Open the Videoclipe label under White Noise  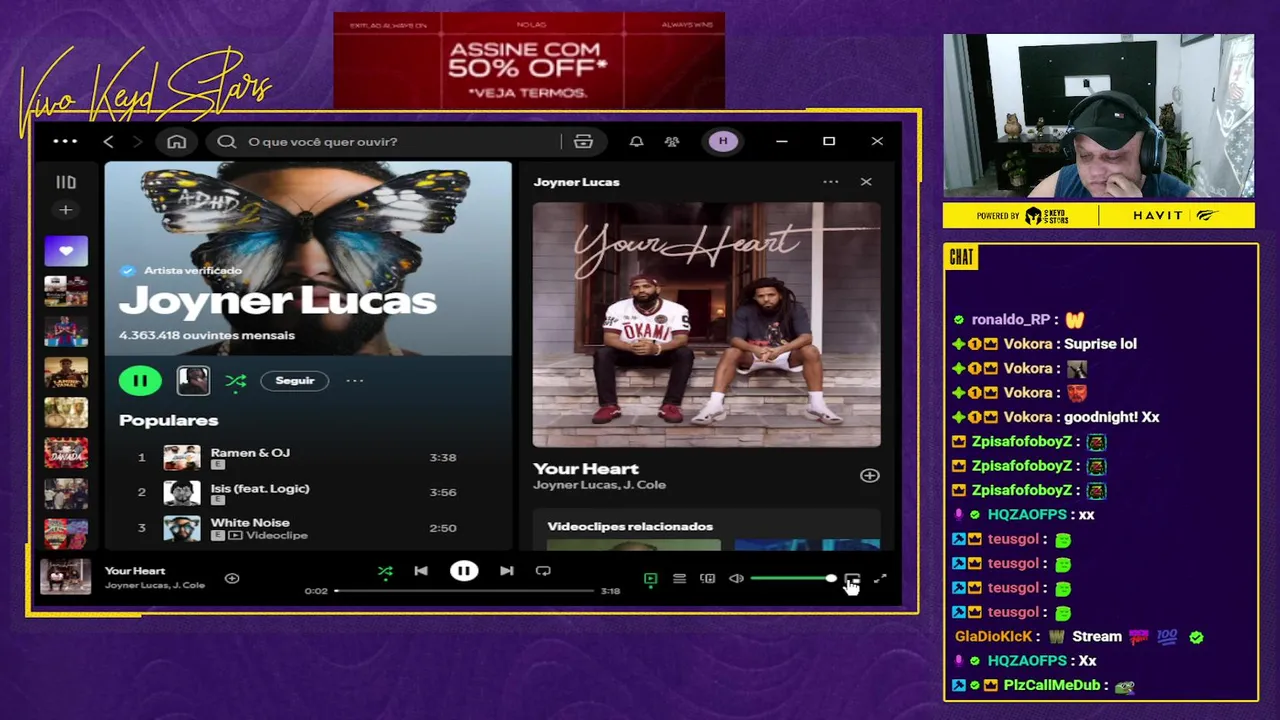coord(277,536)
